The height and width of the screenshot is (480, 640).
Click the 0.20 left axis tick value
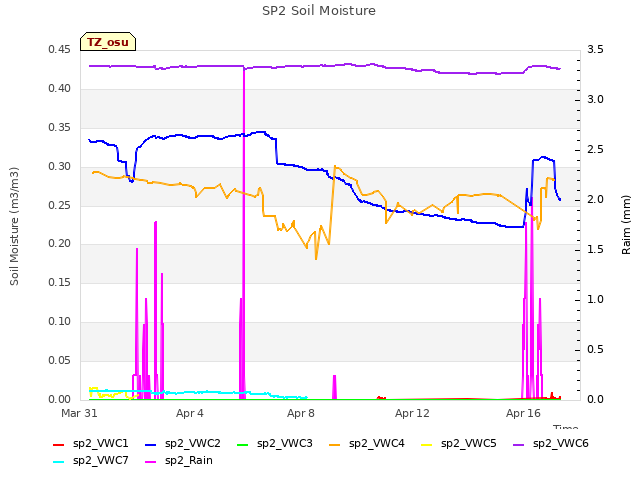tap(59, 244)
